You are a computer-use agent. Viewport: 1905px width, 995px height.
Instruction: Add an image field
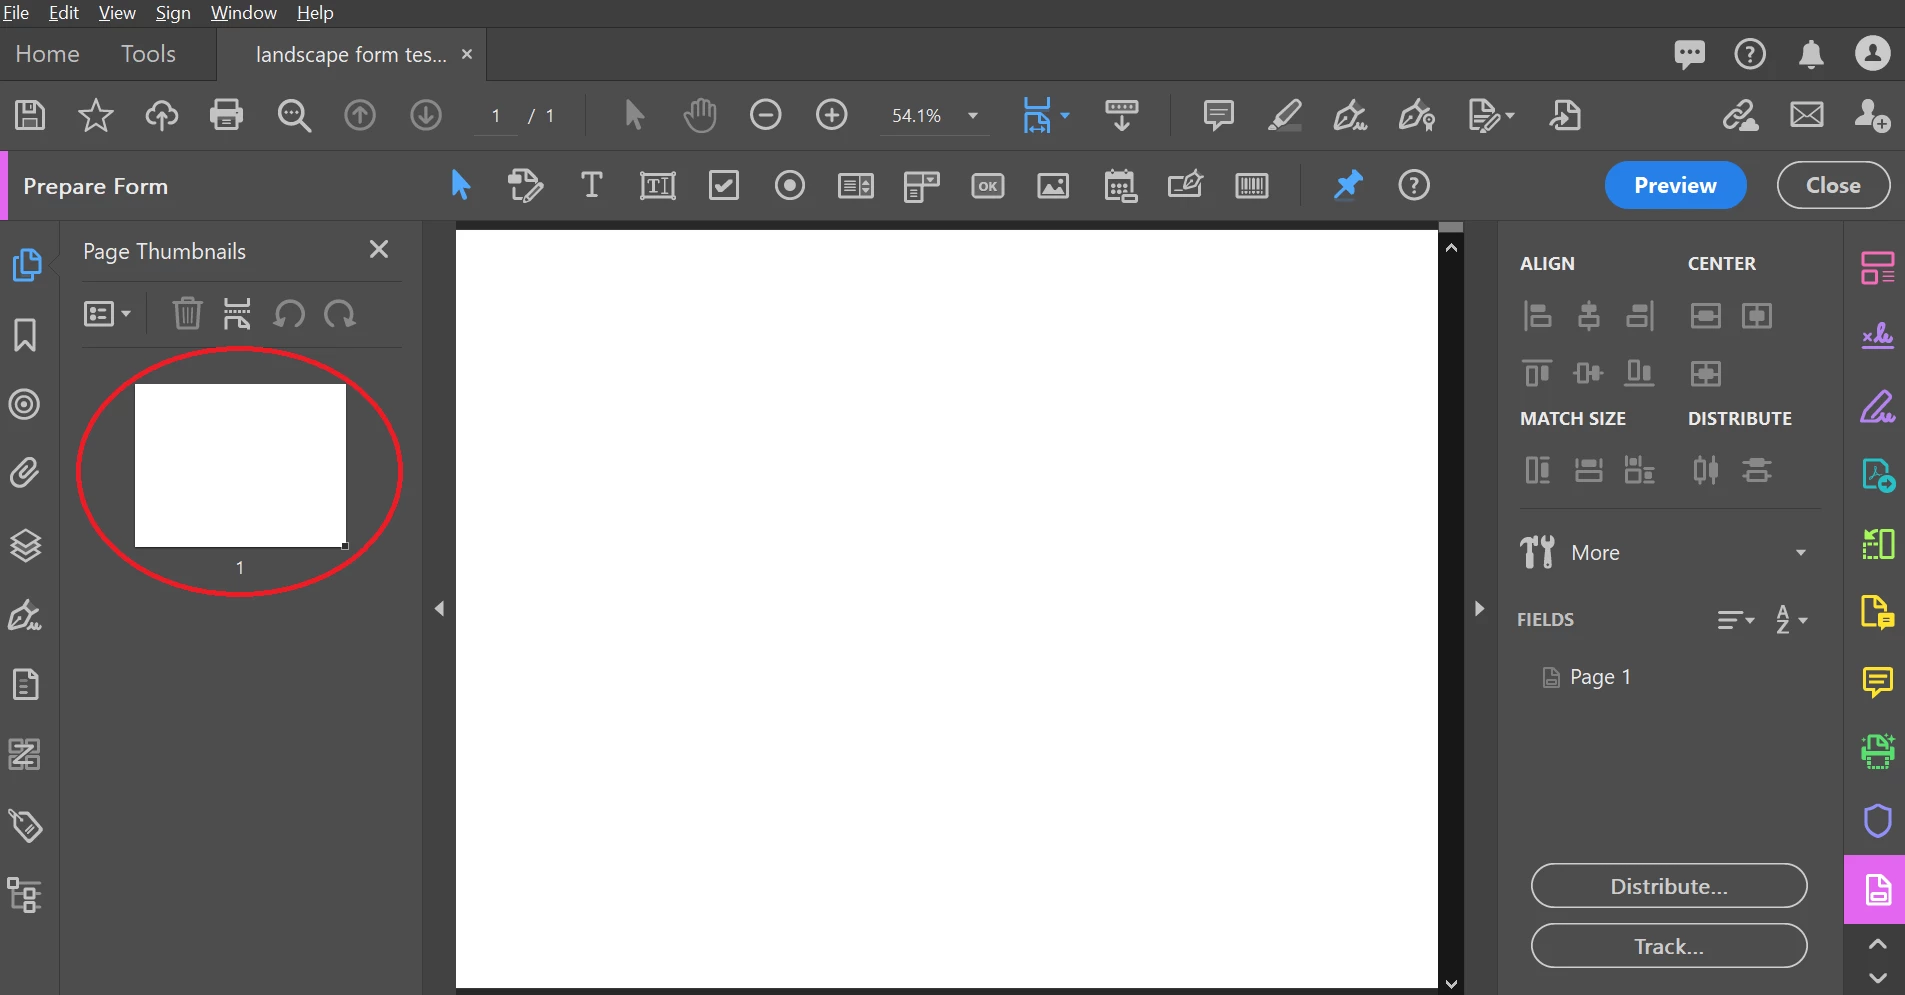tap(1053, 186)
